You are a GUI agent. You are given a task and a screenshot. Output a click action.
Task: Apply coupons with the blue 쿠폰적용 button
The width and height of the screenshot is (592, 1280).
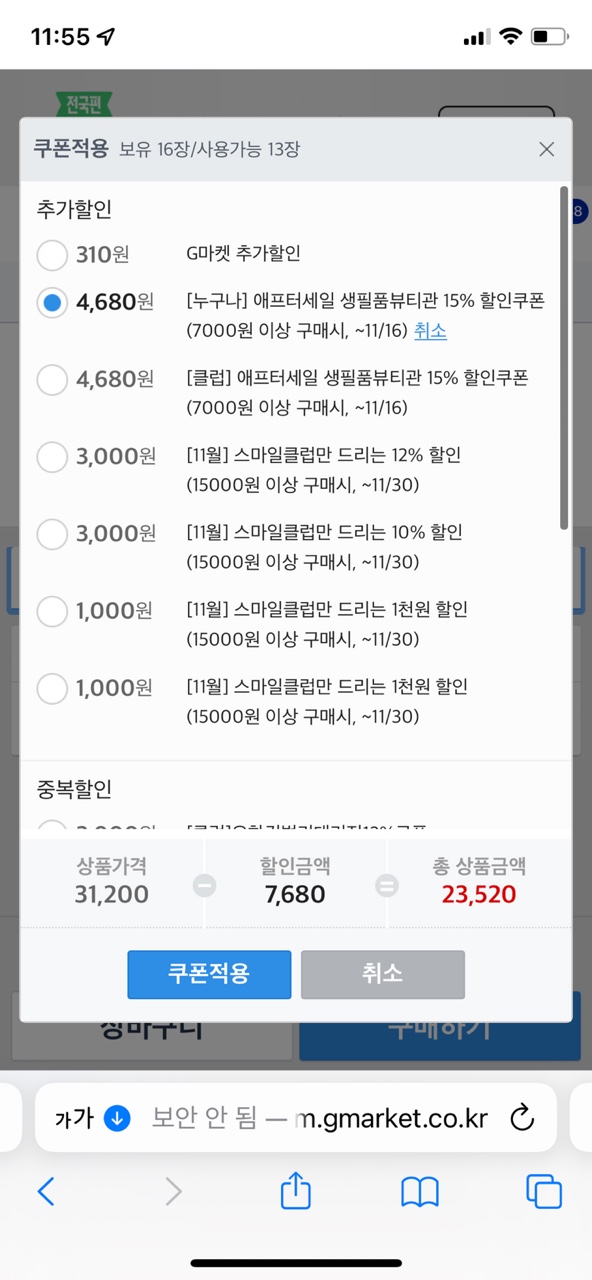209,974
